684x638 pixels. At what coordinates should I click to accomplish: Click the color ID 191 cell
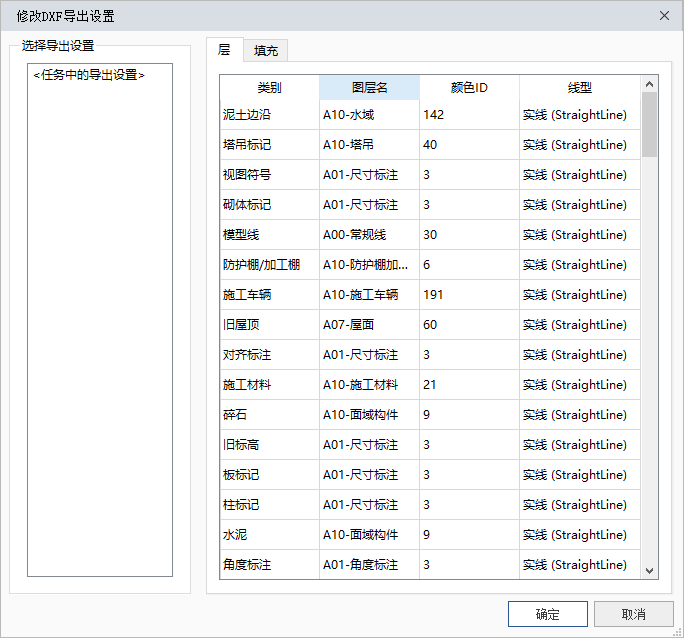coord(469,295)
